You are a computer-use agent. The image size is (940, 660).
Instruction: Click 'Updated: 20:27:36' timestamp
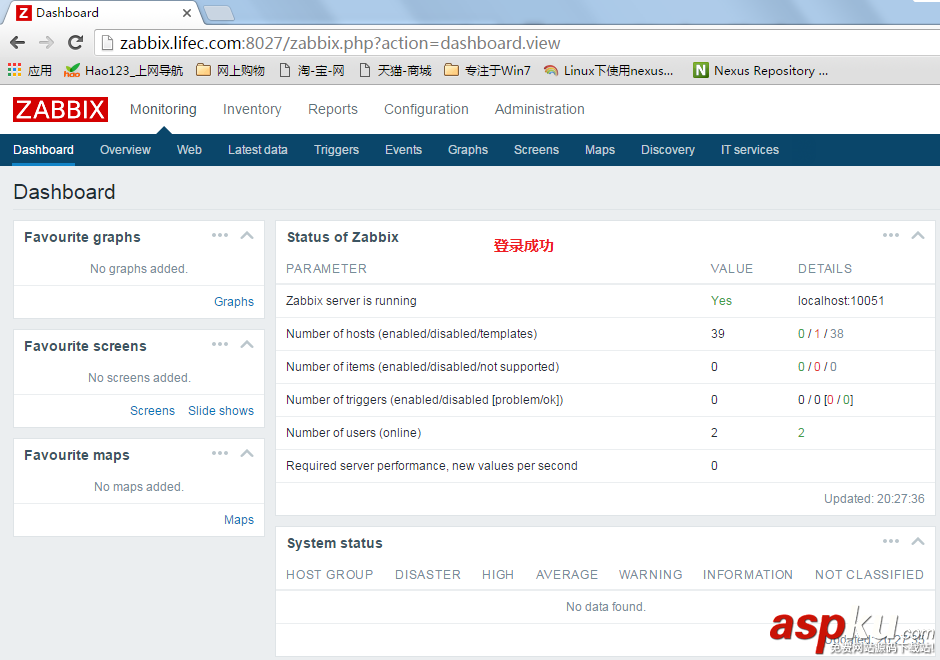tap(874, 499)
